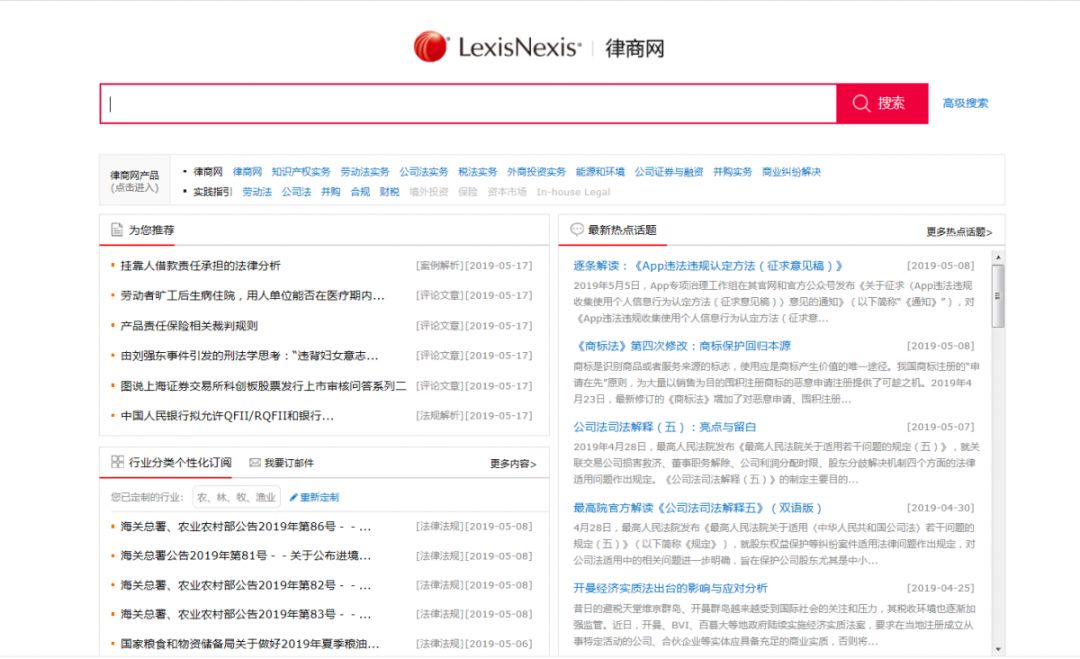Open 高级搜索 advanced search

click(965, 103)
